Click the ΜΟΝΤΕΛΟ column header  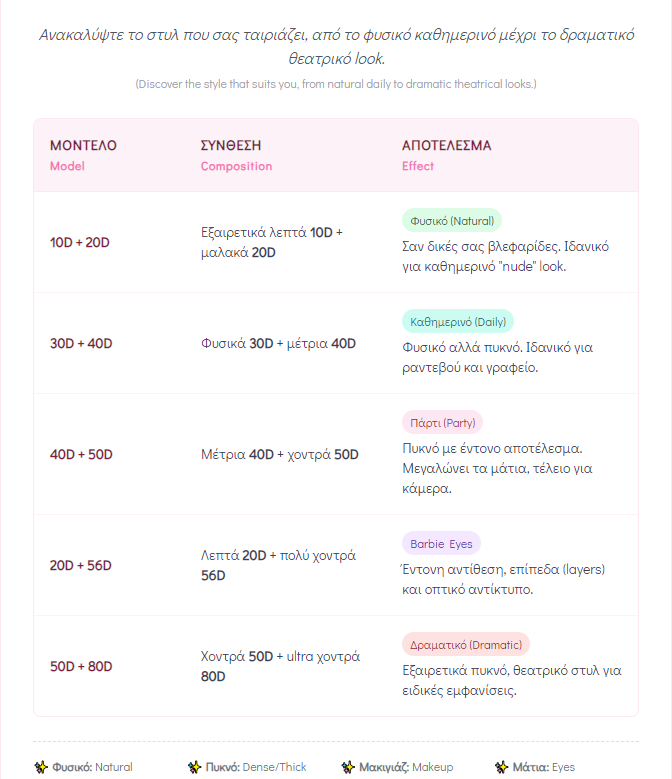(x=83, y=146)
